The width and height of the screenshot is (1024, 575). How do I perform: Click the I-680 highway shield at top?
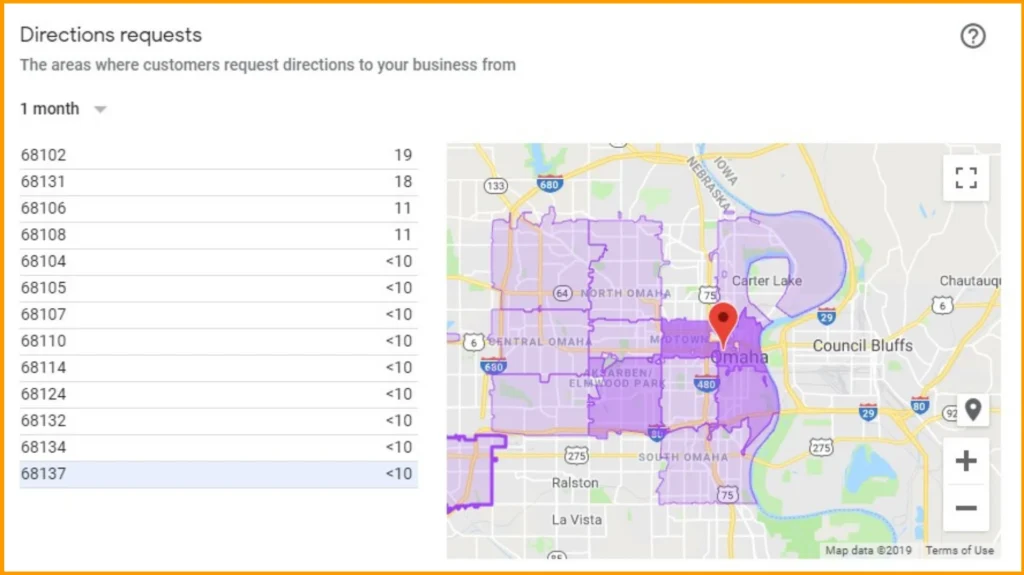(x=548, y=183)
